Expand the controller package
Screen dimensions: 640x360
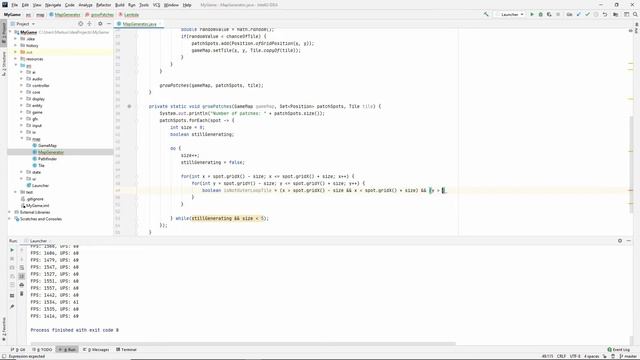click(x=22, y=85)
